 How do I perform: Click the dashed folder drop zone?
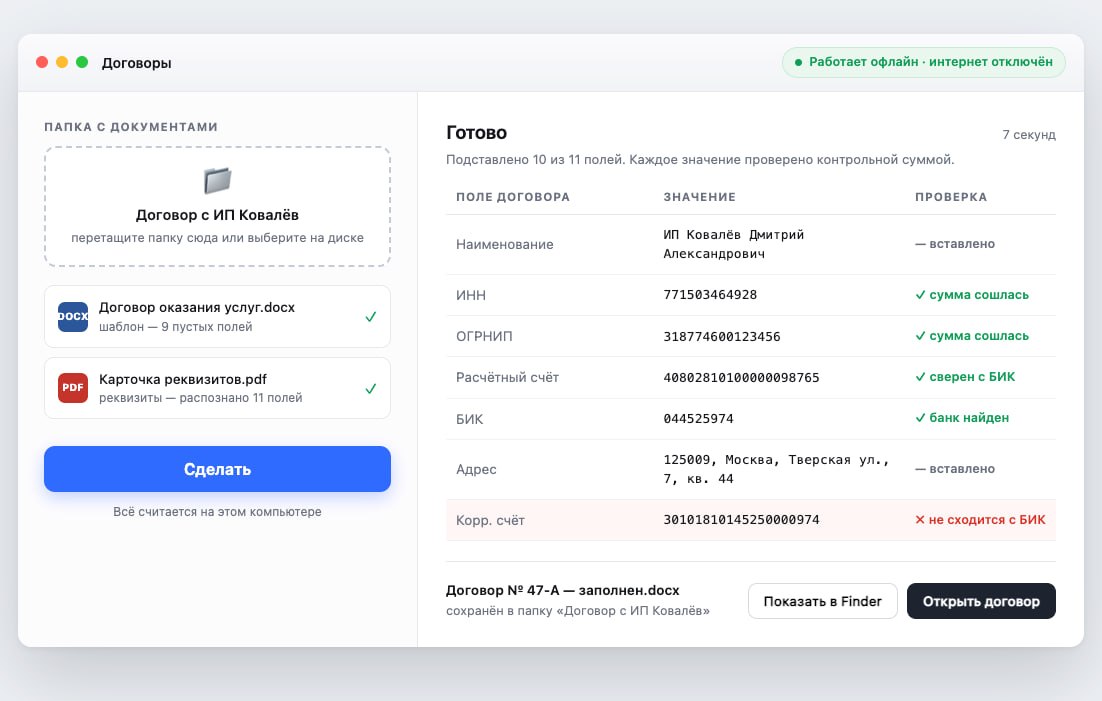pos(217,206)
